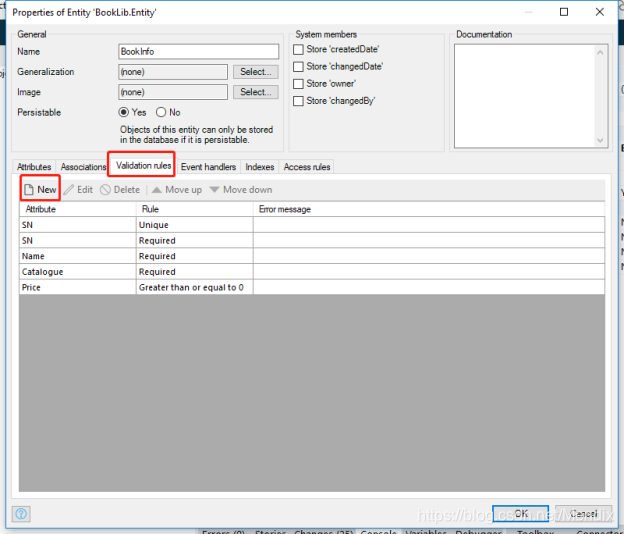Confirm dialog with OK button

(x=521, y=513)
